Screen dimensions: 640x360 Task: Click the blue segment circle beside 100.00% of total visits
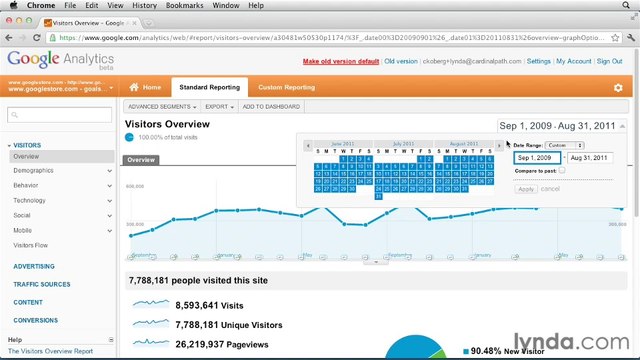[129, 137]
